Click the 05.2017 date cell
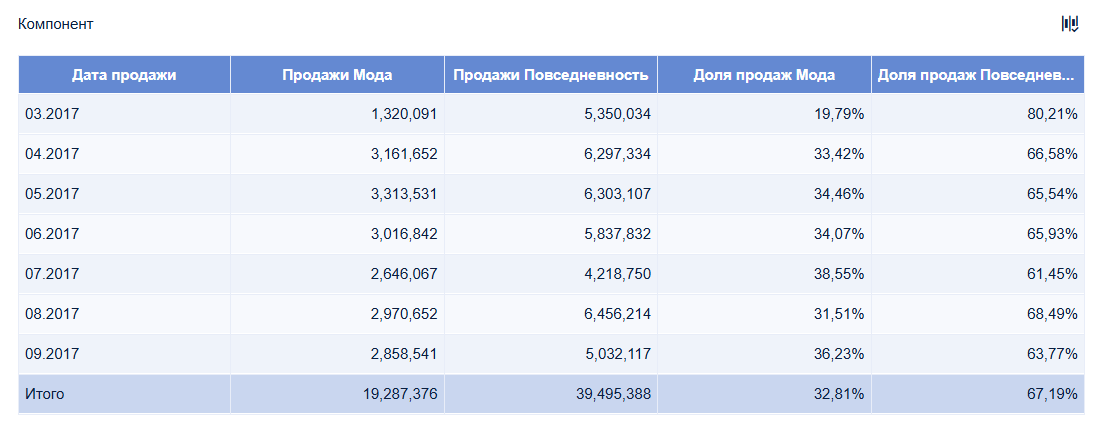 coord(124,194)
